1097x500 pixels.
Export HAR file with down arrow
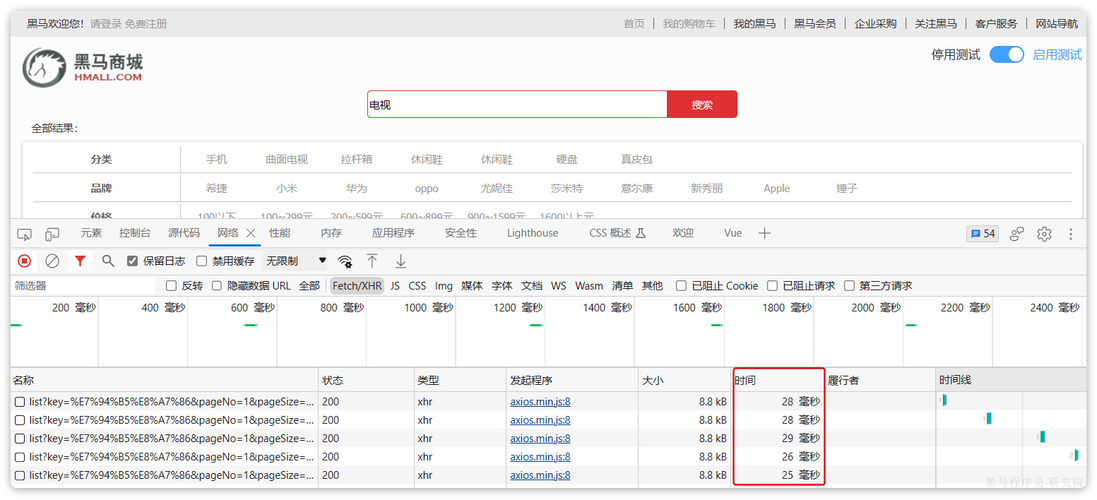pyautogui.click(x=400, y=261)
